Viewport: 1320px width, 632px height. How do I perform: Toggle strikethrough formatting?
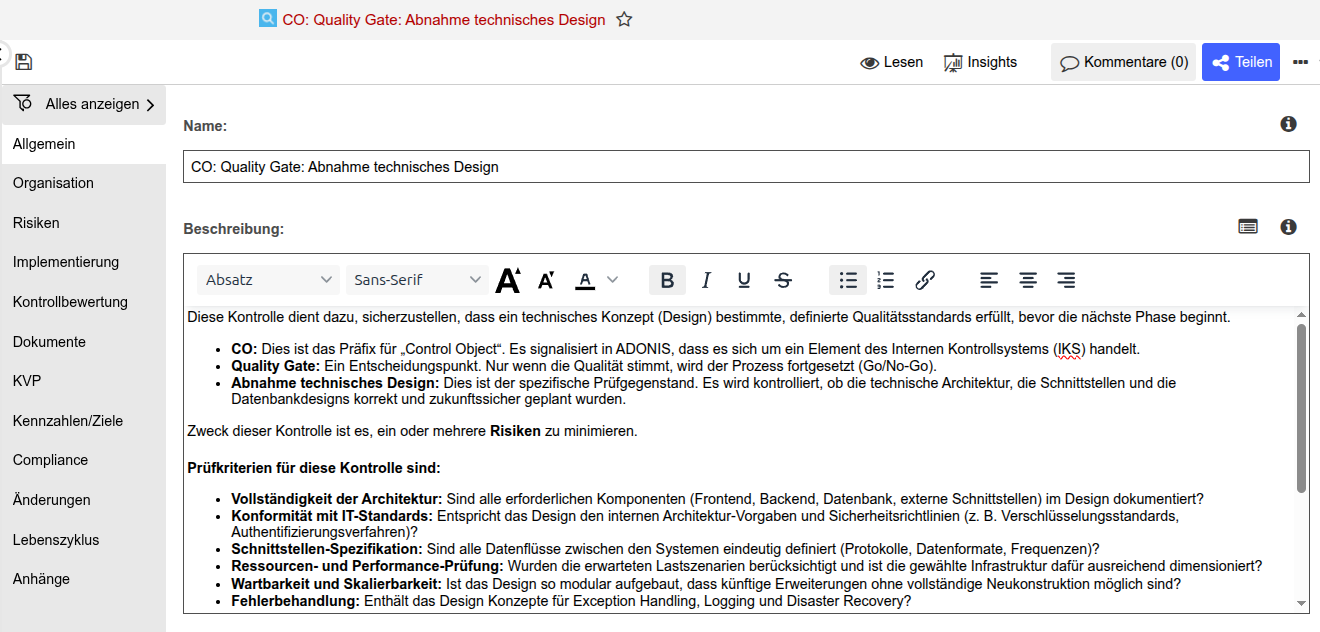pyautogui.click(x=783, y=280)
